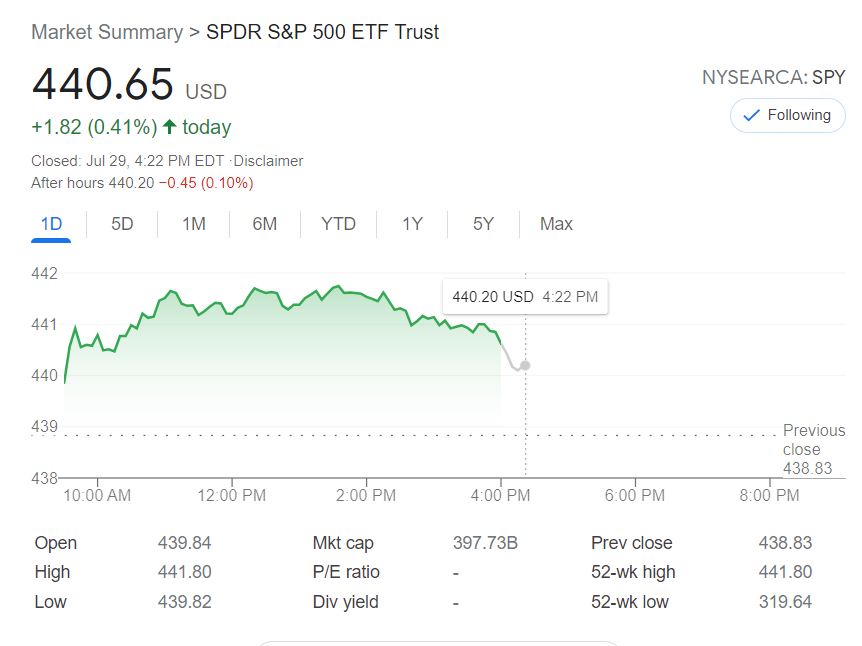The height and width of the screenshot is (646, 862).
Task: Click the checkmark icon in Following
Action: click(751, 115)
